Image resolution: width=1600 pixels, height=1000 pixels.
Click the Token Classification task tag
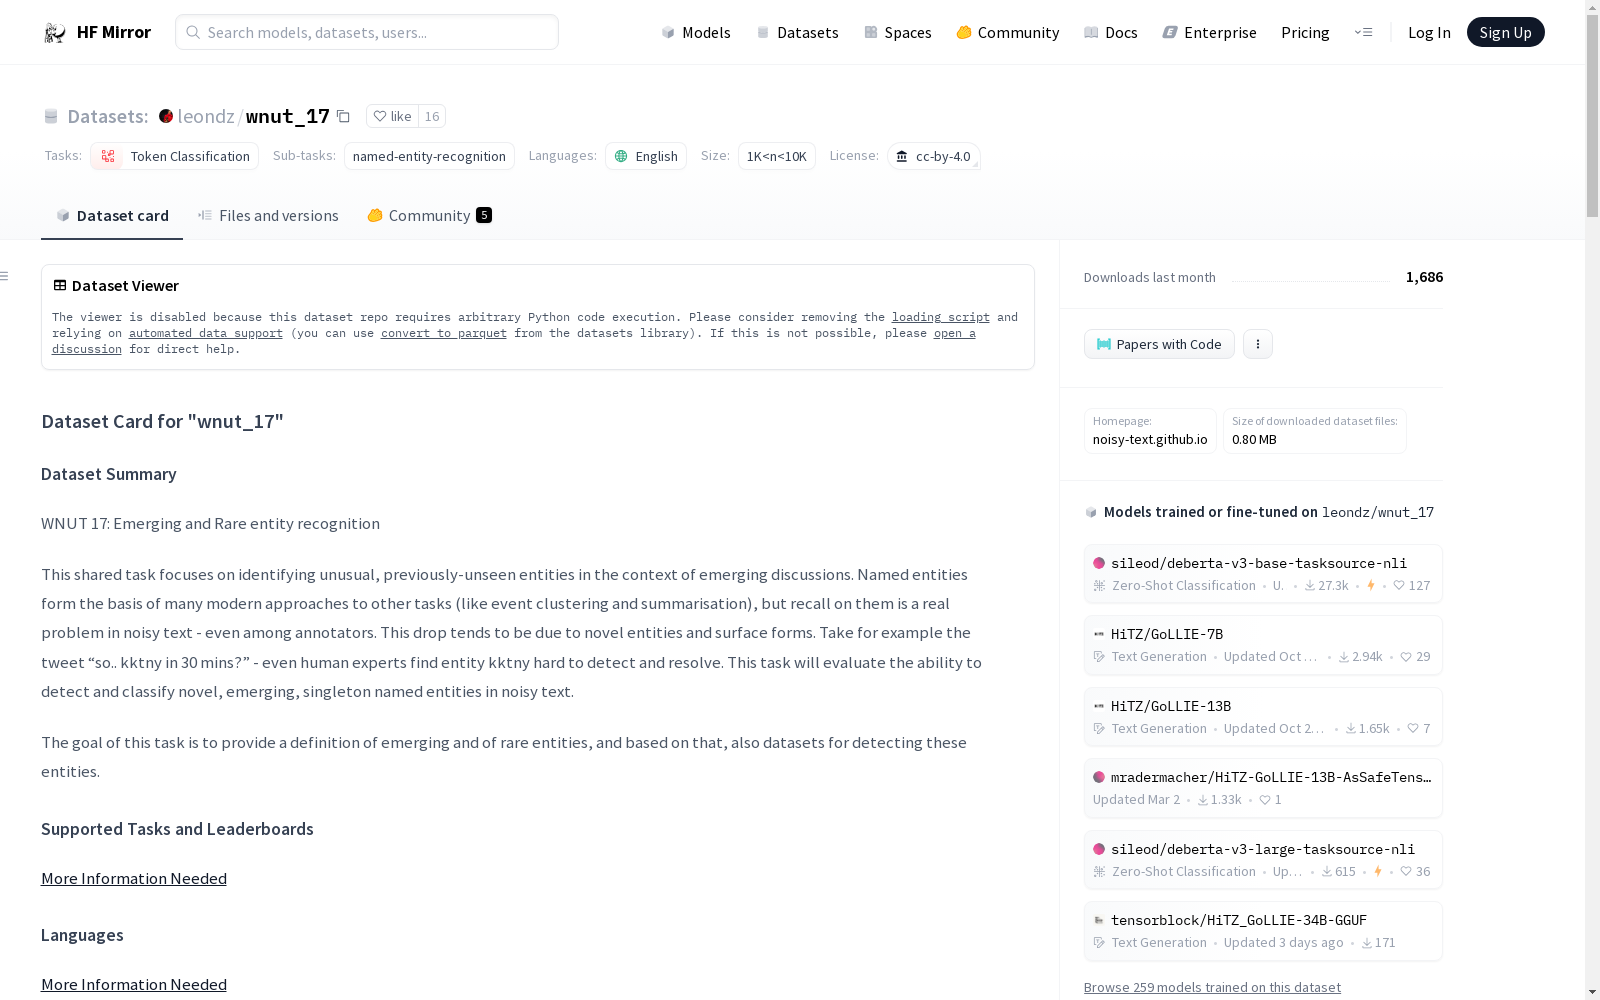tap(175, 156)
